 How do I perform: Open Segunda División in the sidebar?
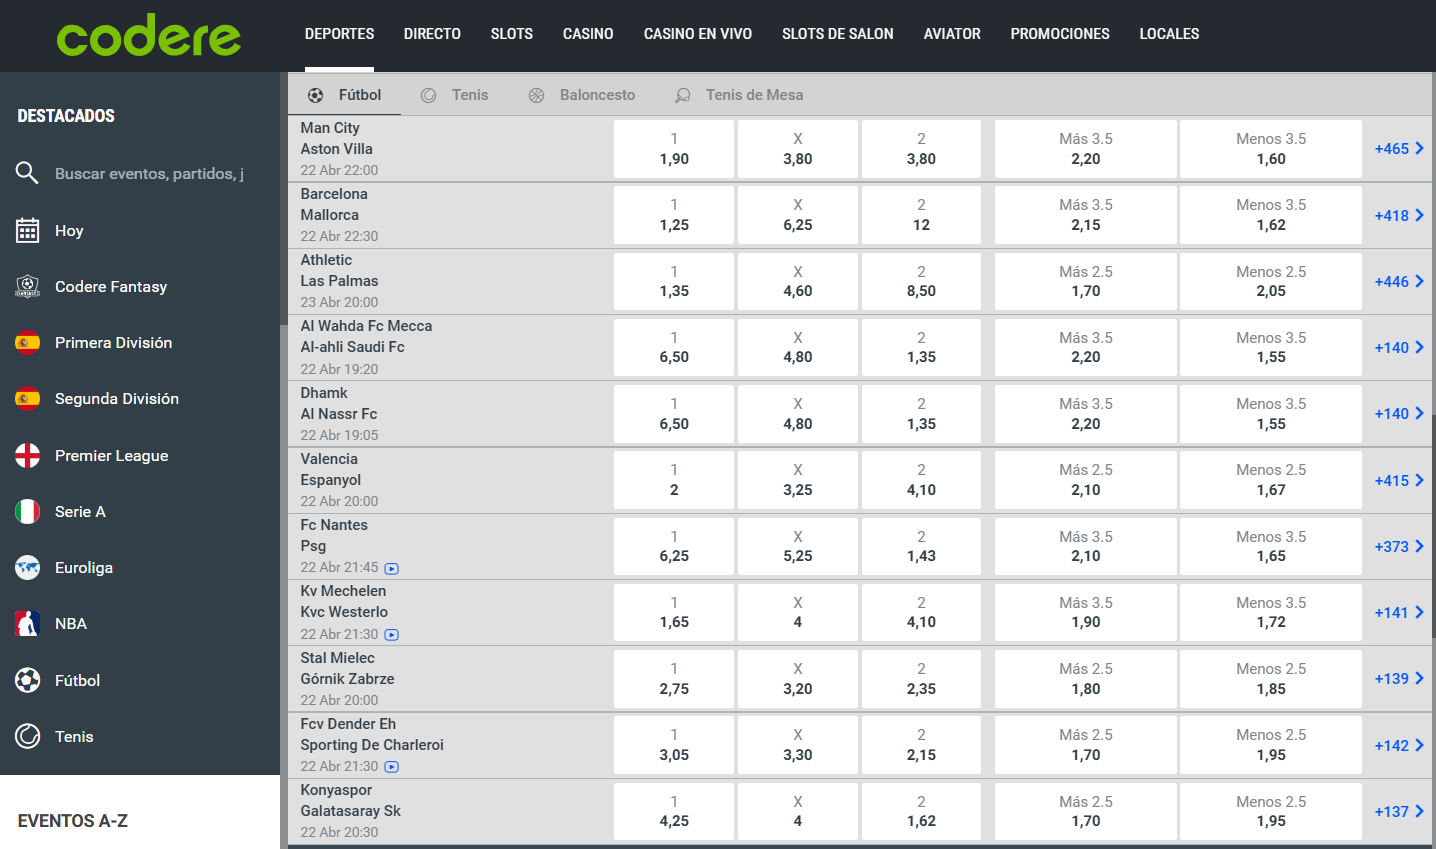click(116, 399)
